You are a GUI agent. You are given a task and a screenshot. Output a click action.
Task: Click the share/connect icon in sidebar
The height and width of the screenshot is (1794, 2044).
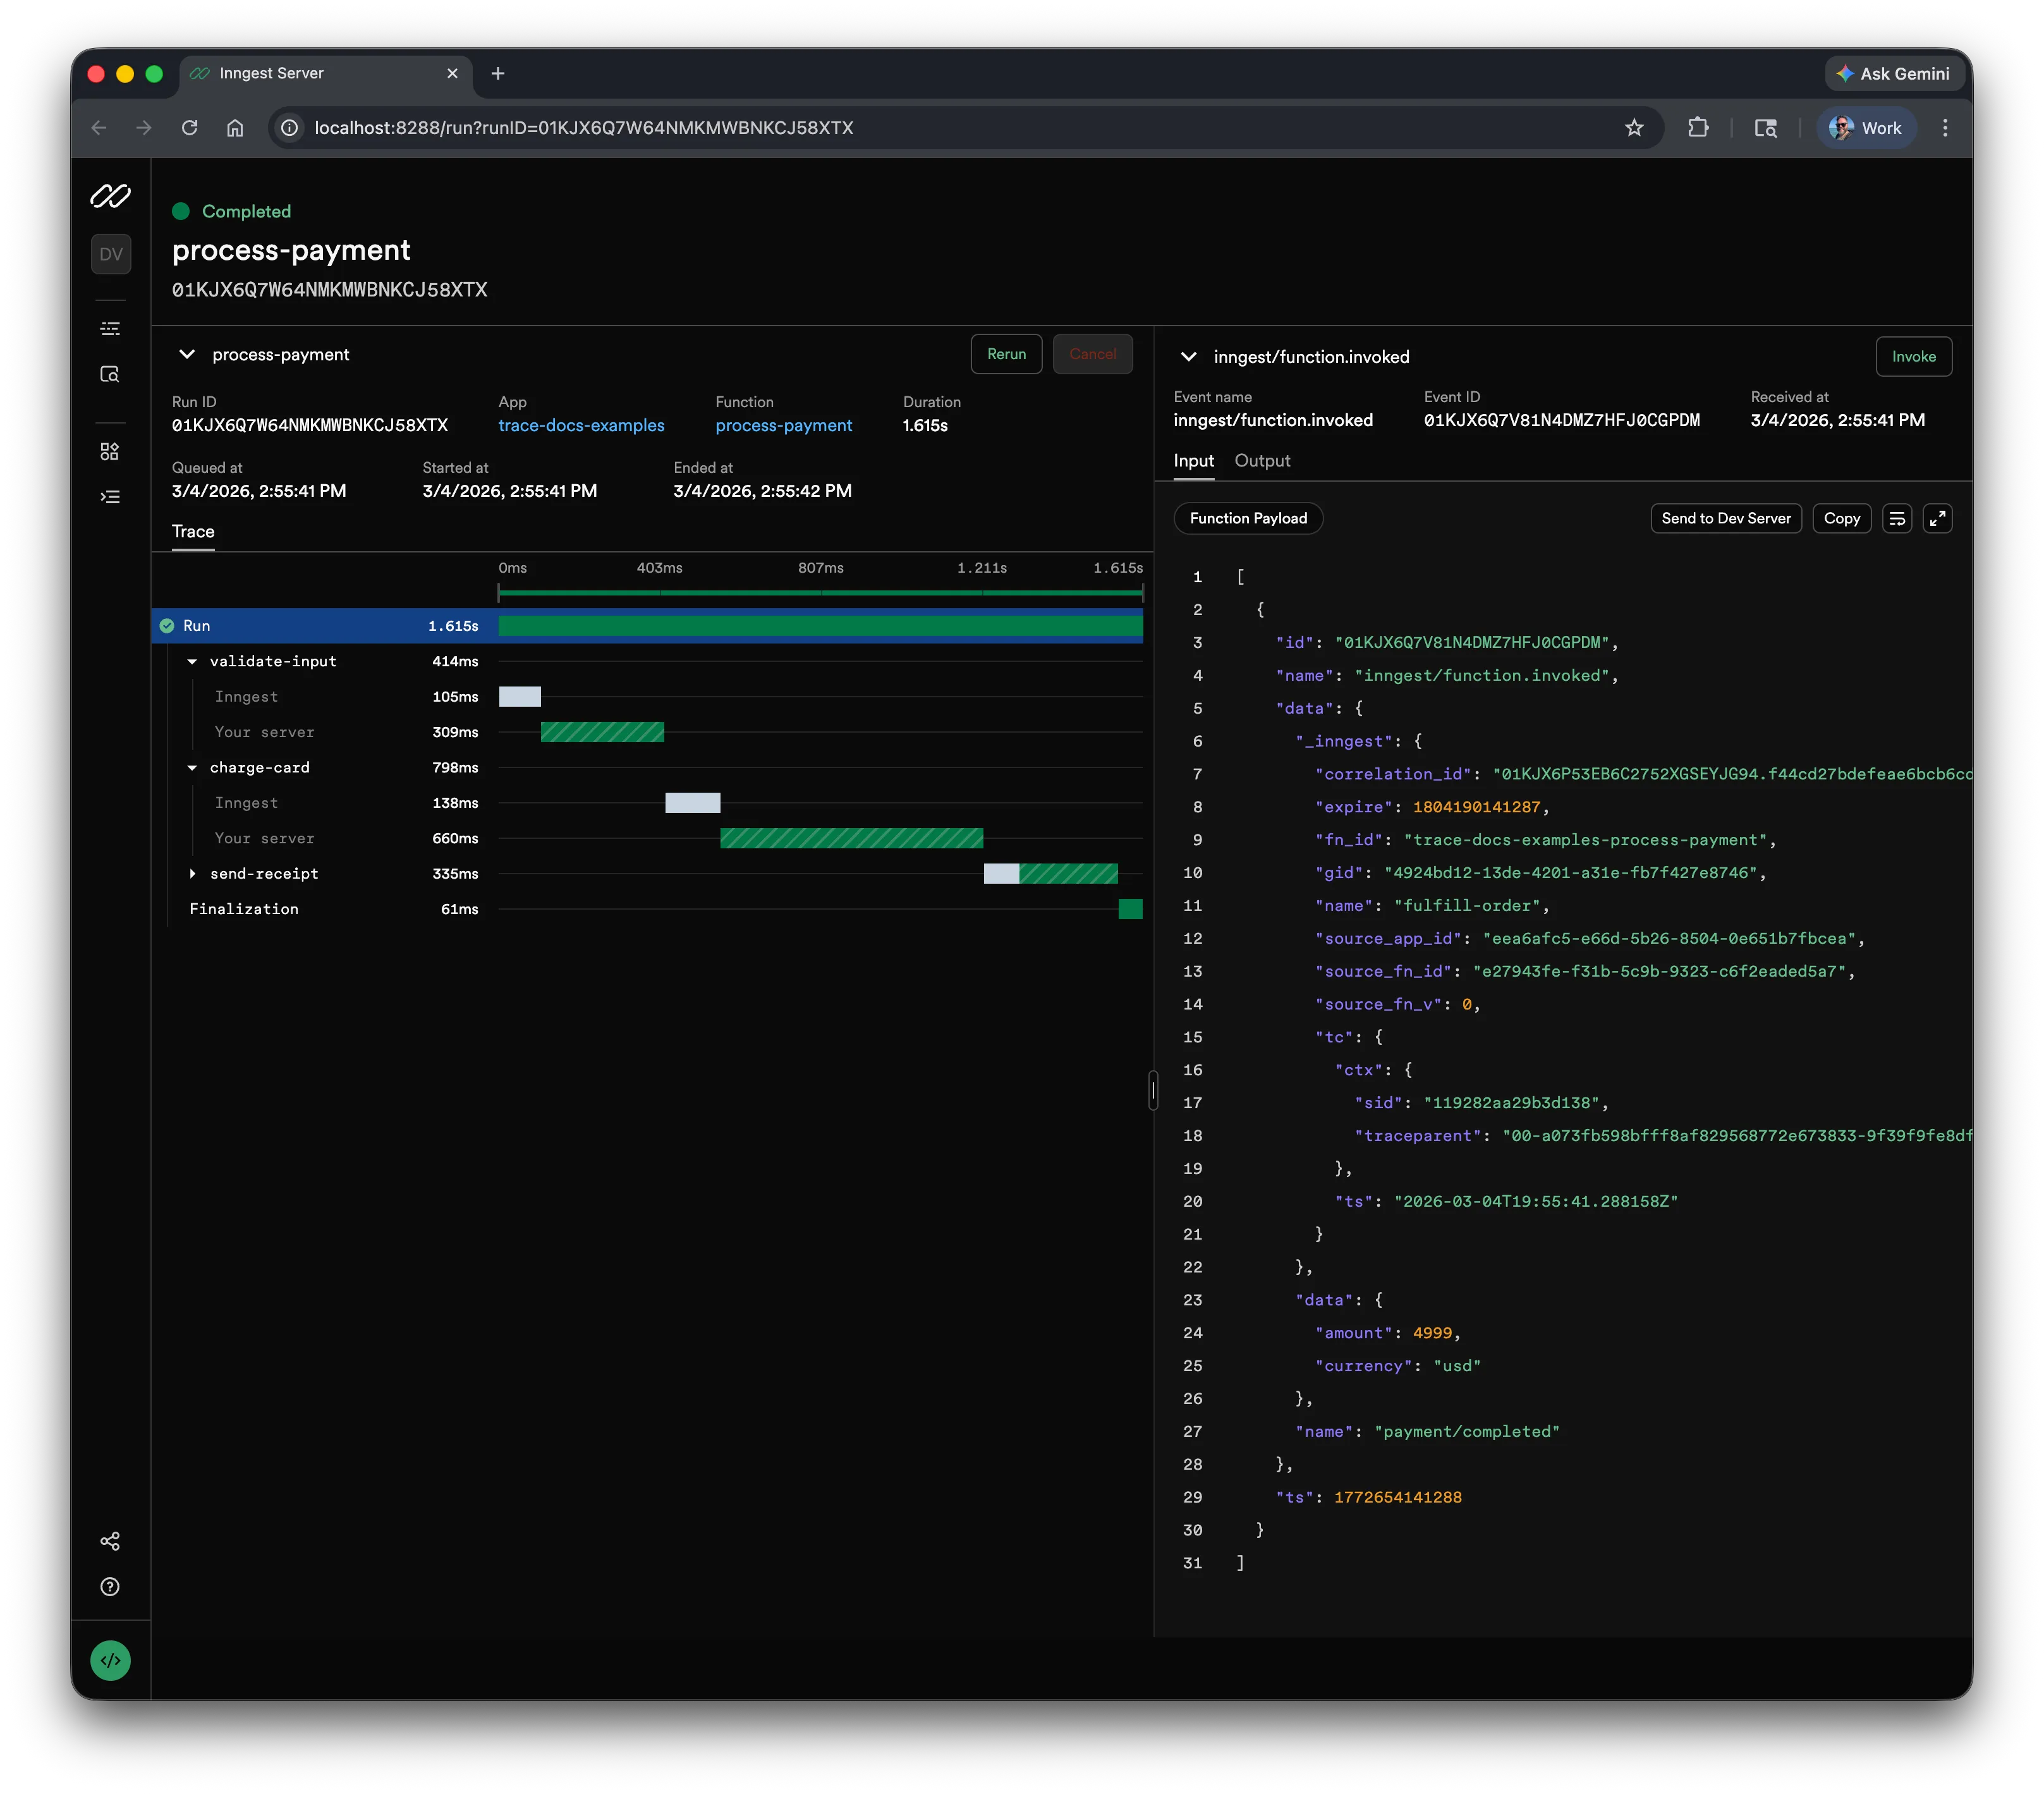110,1541
